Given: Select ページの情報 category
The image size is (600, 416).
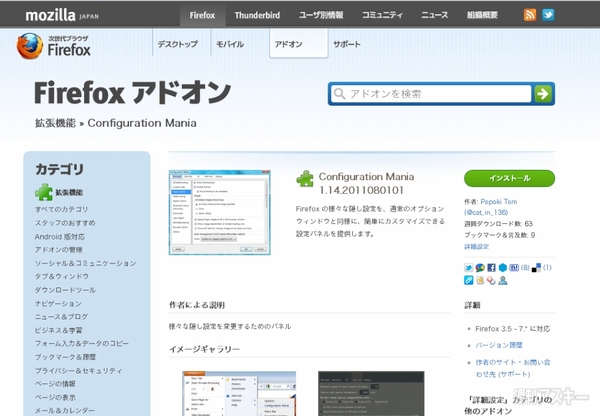Looking at the screenshot, I should pos(55,384).
